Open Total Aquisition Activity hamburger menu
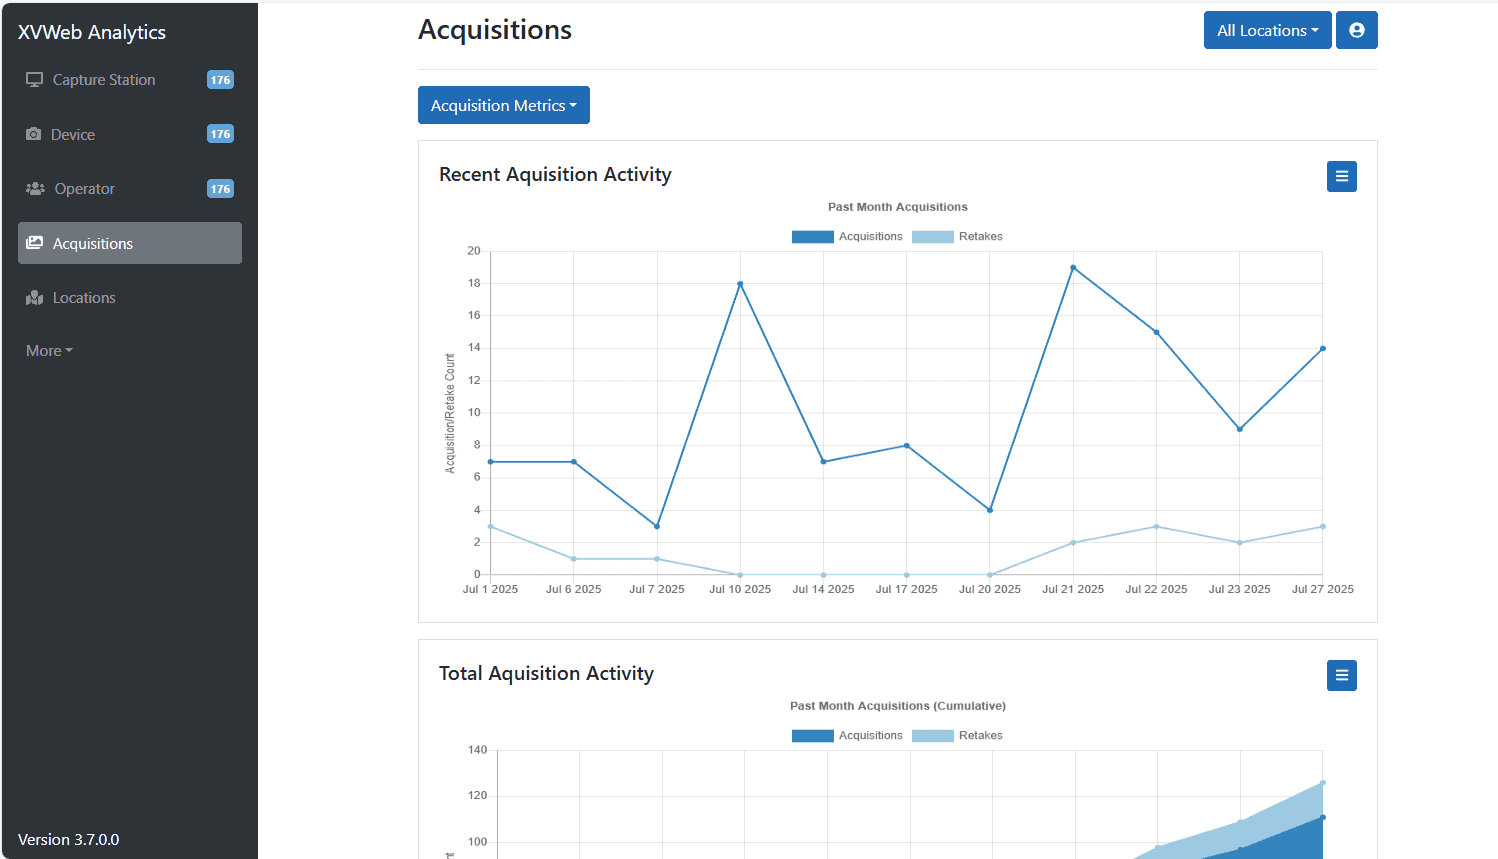Viewport: 1498px width, 859px height. pyautogui.click(x=1341, y=676)
